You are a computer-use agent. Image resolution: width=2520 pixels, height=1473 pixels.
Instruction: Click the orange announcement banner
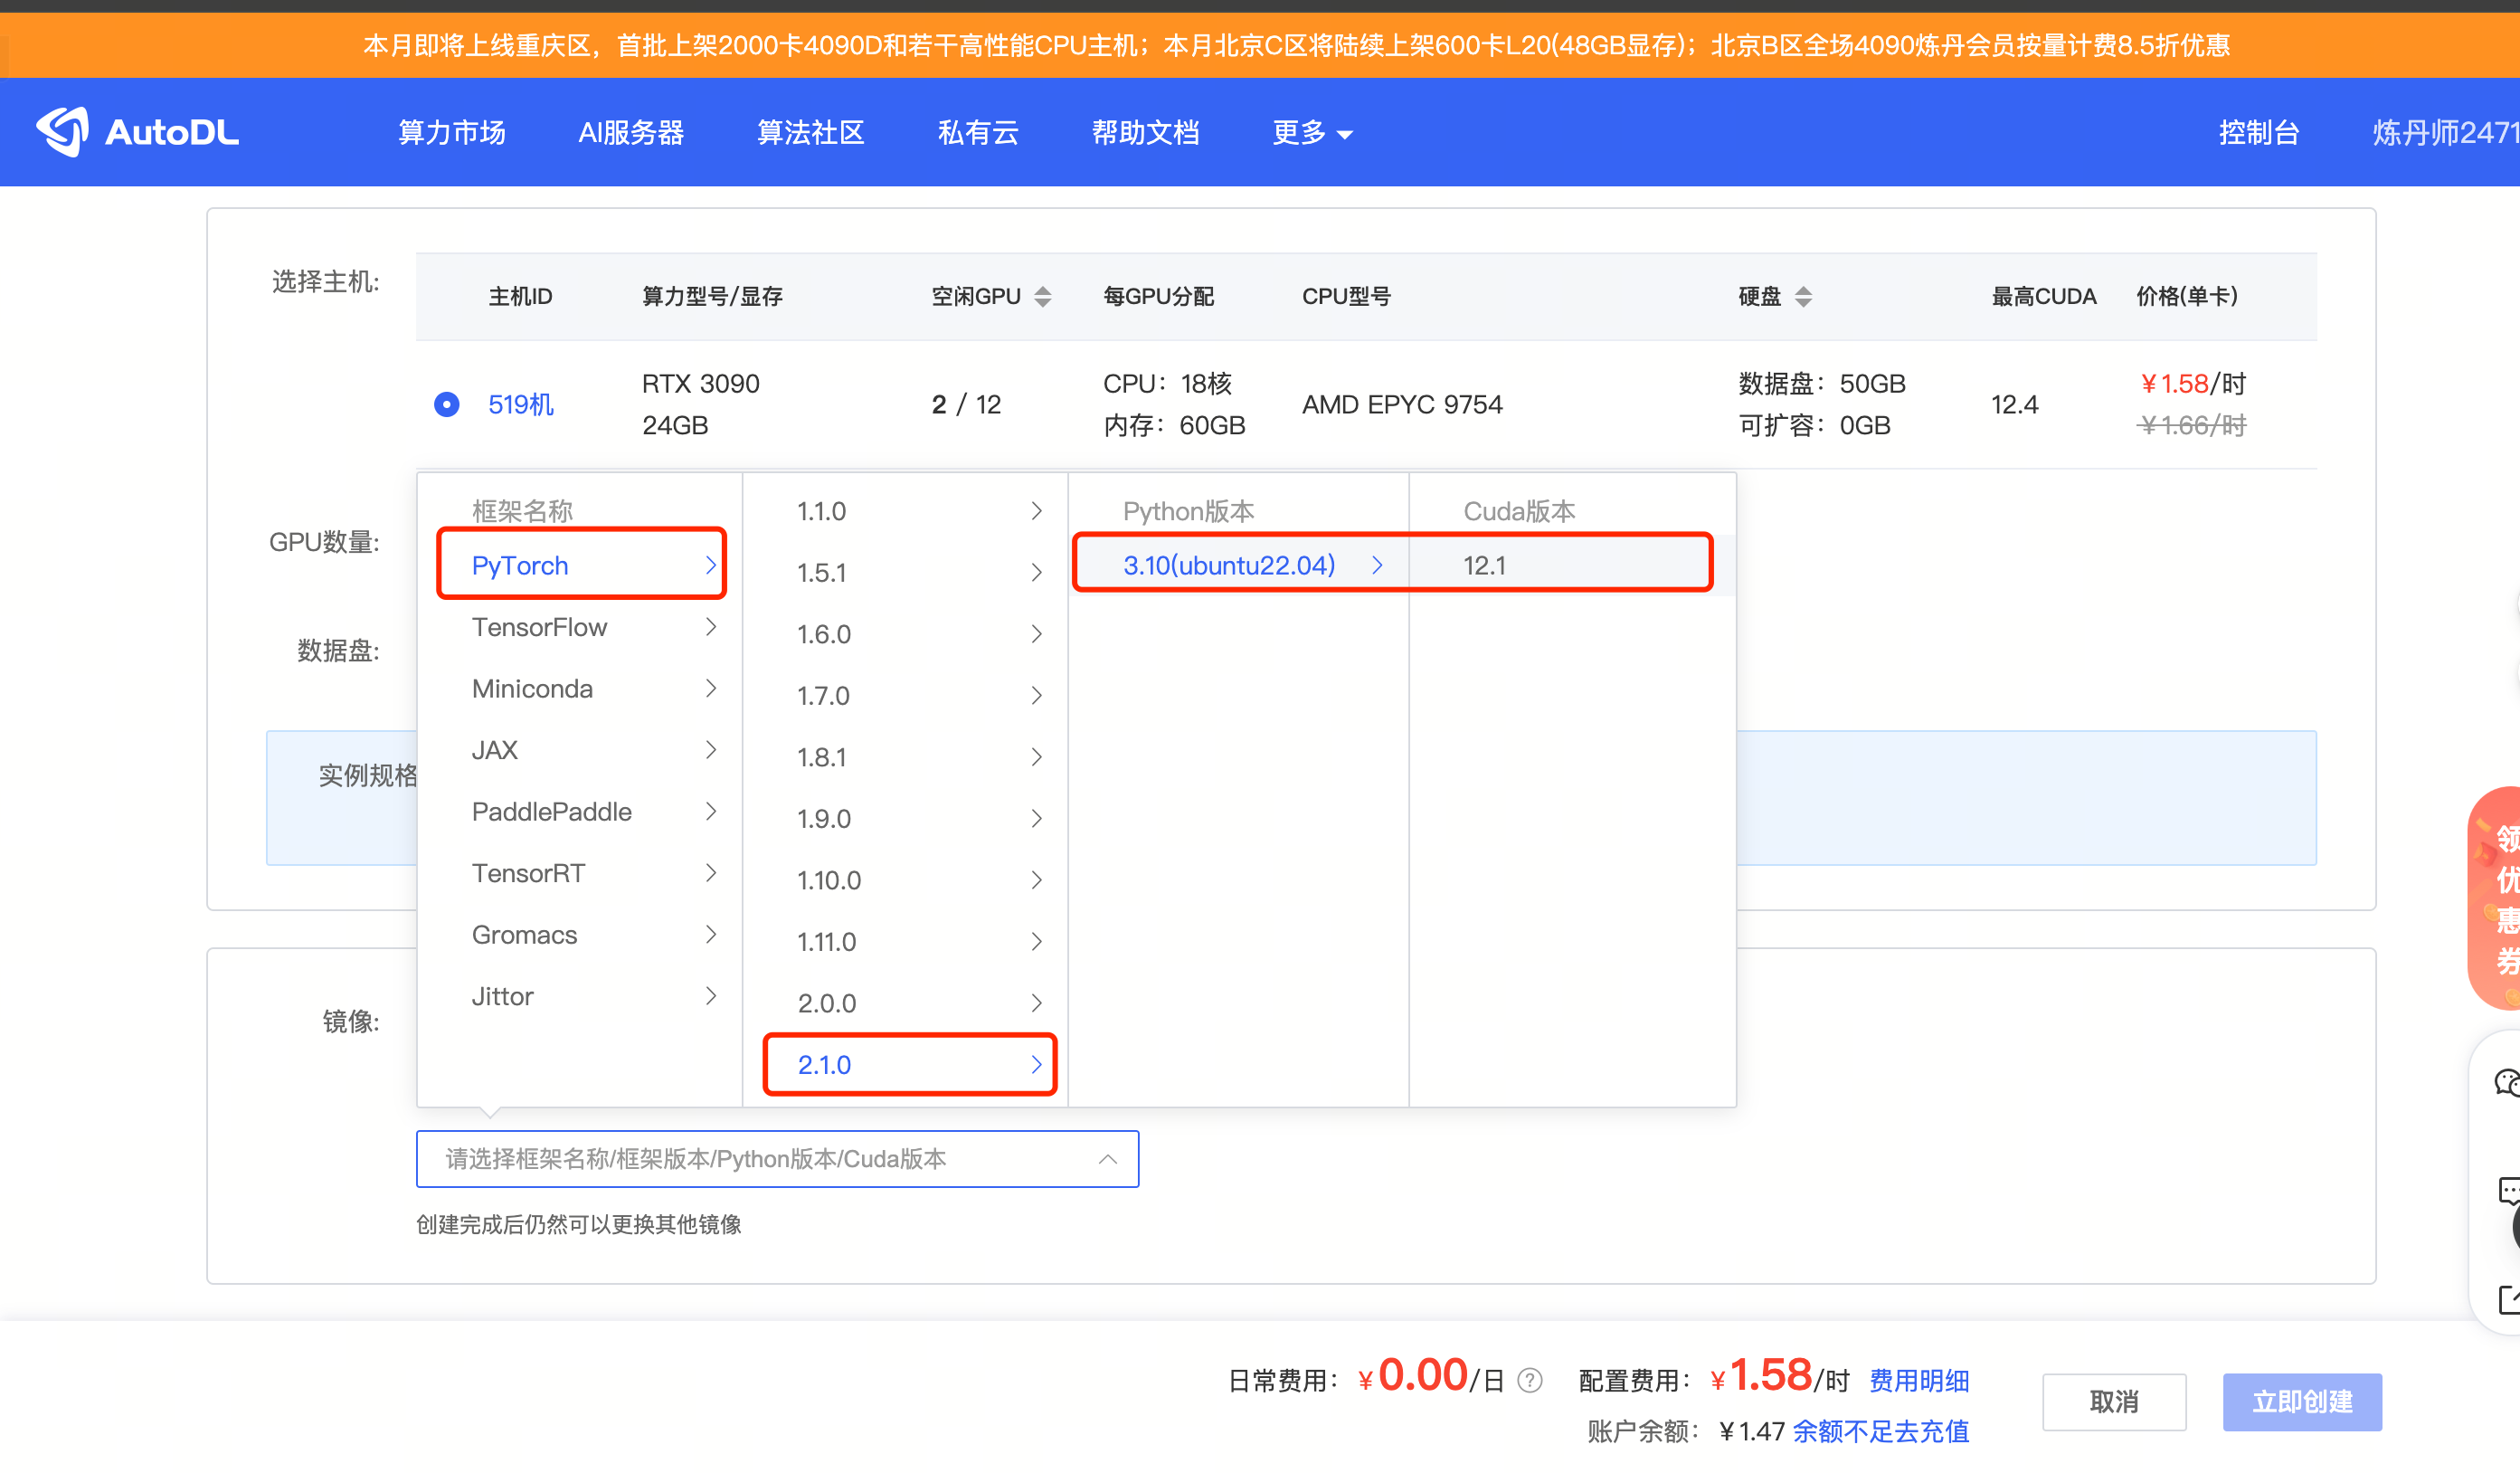(x=1260, y=45)
